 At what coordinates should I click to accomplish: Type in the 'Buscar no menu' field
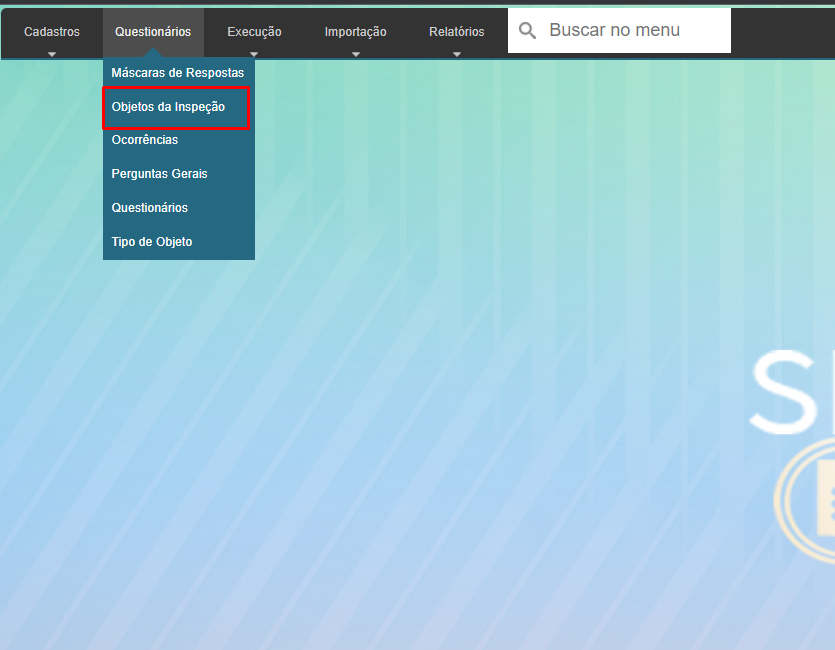pyautogui.click(x=635, y=30)
